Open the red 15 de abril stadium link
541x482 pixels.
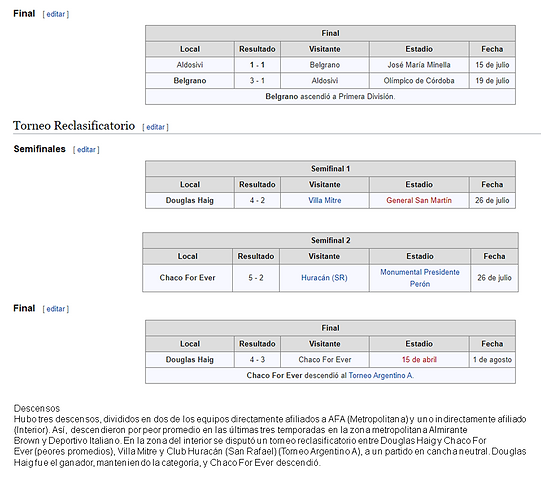419,360
